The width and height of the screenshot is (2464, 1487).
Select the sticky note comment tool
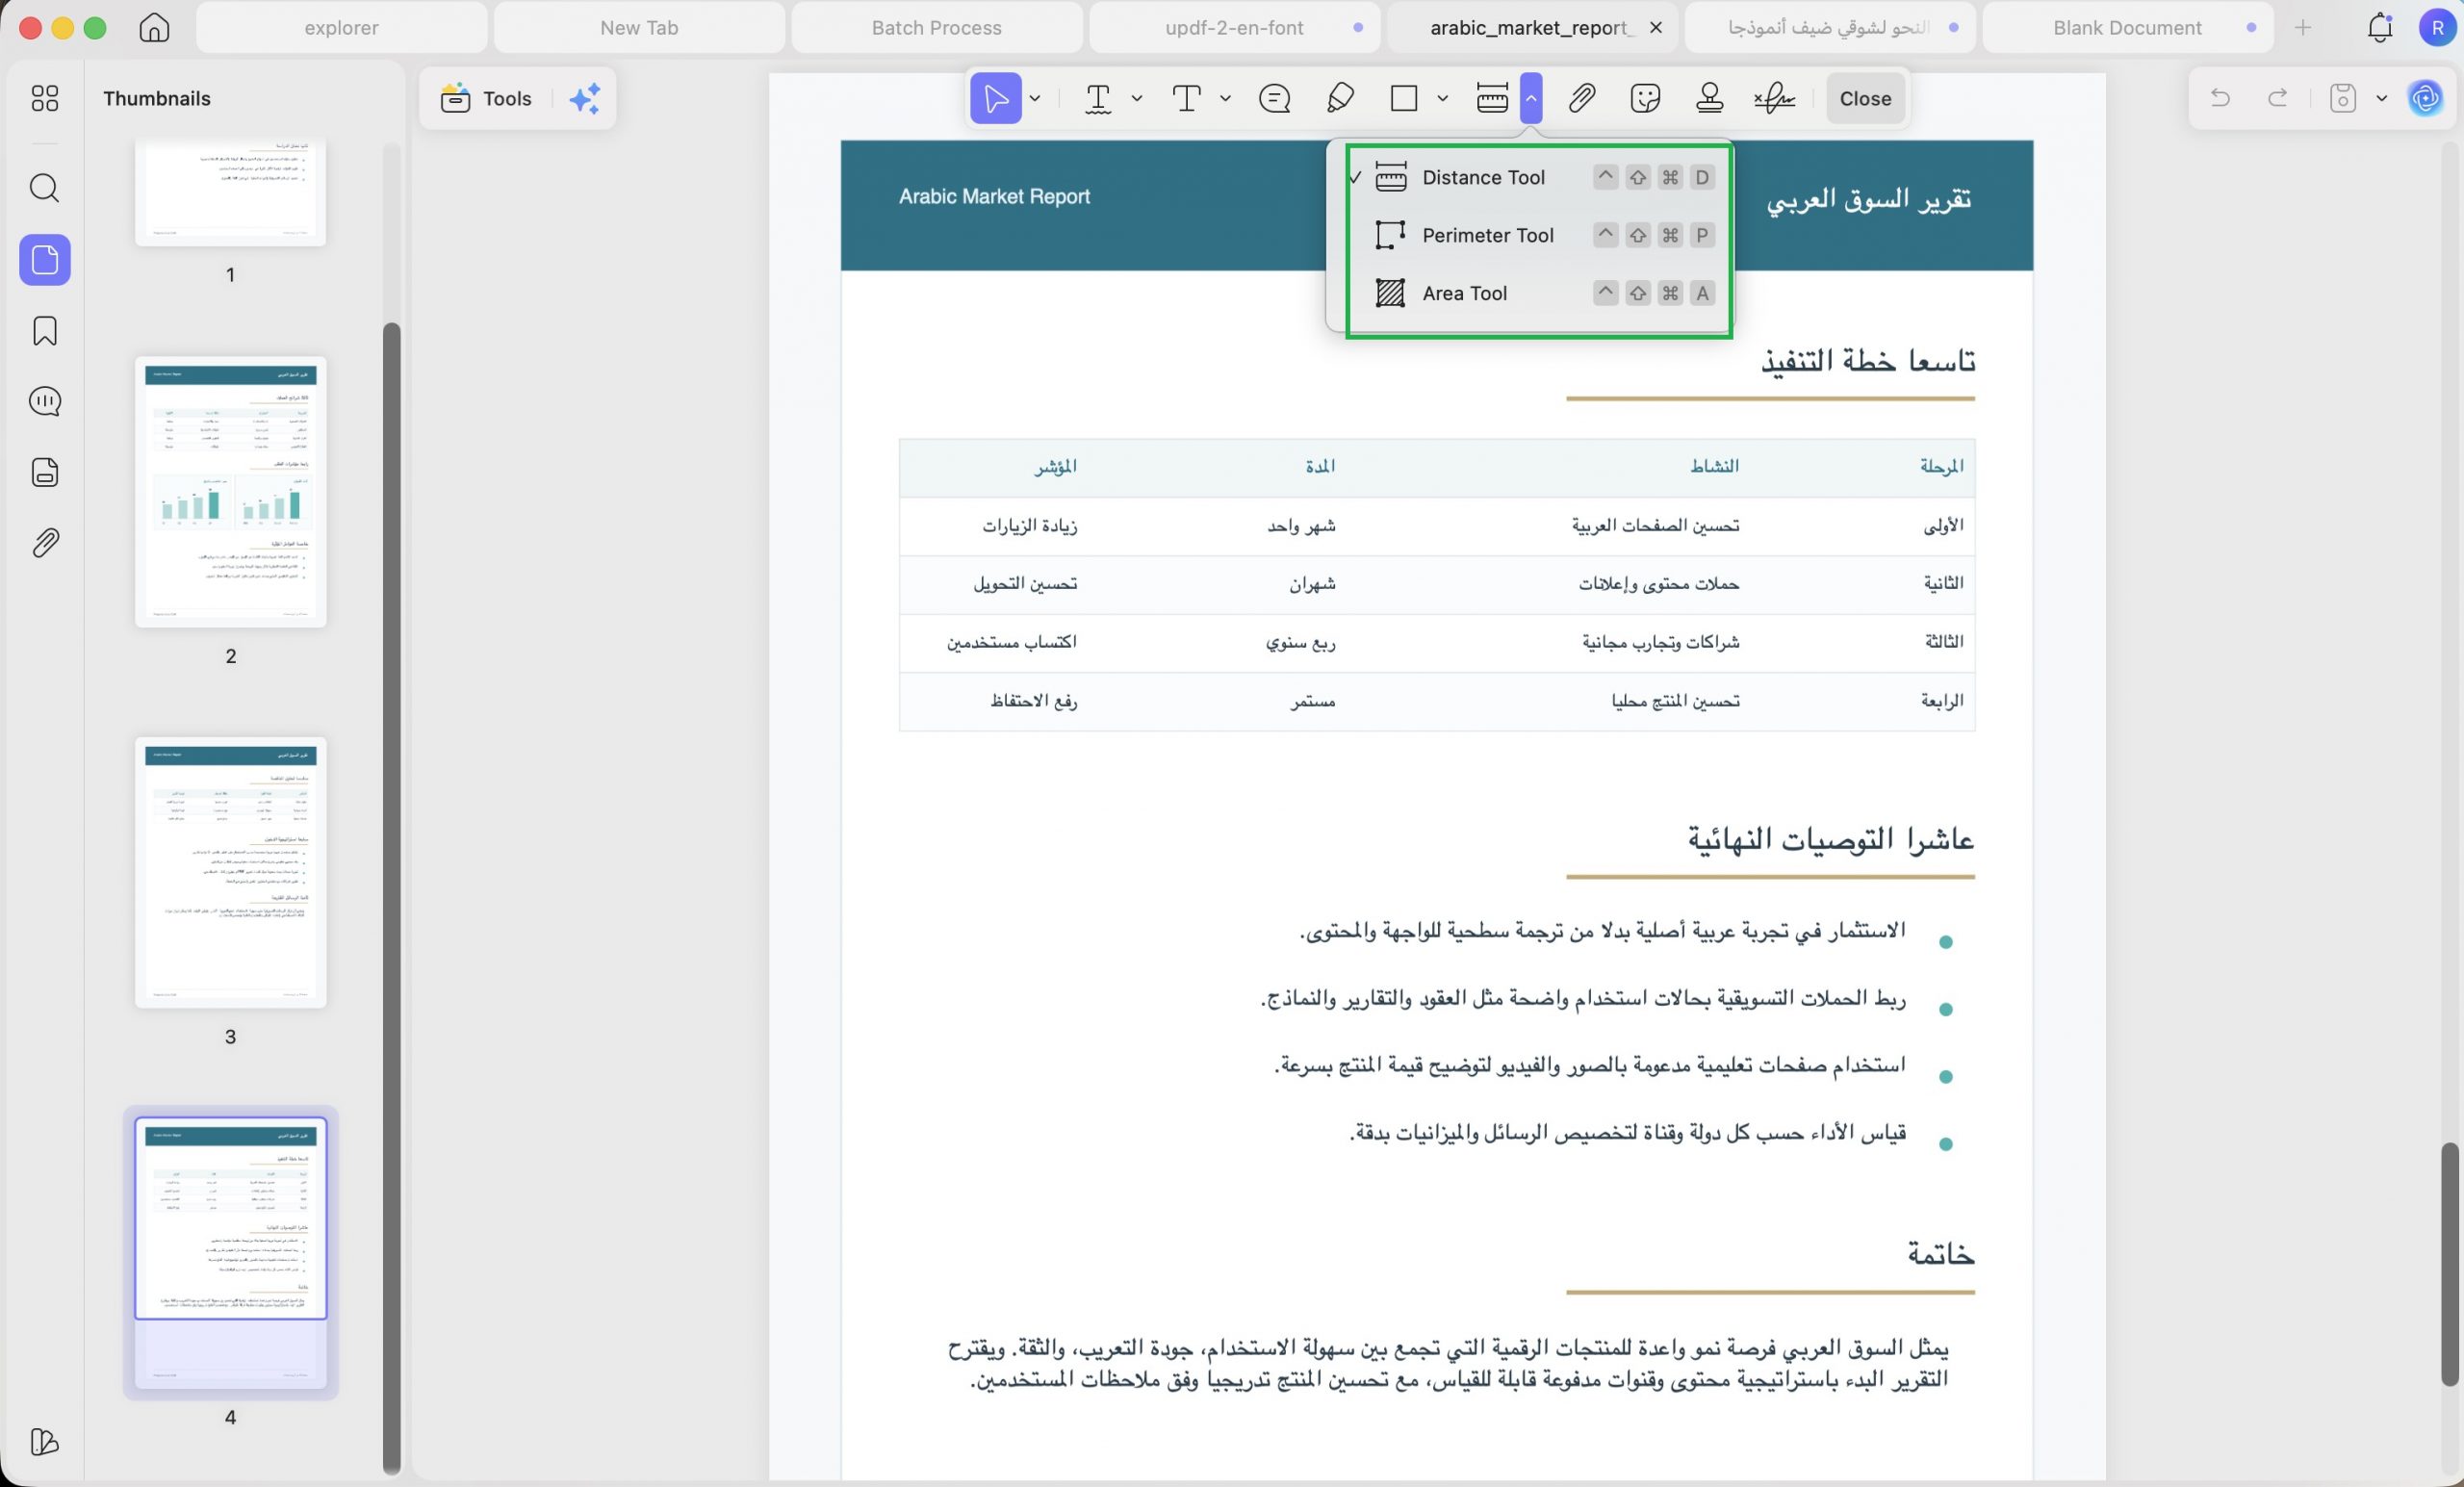pyautogui.click(x=1275, y=98)
